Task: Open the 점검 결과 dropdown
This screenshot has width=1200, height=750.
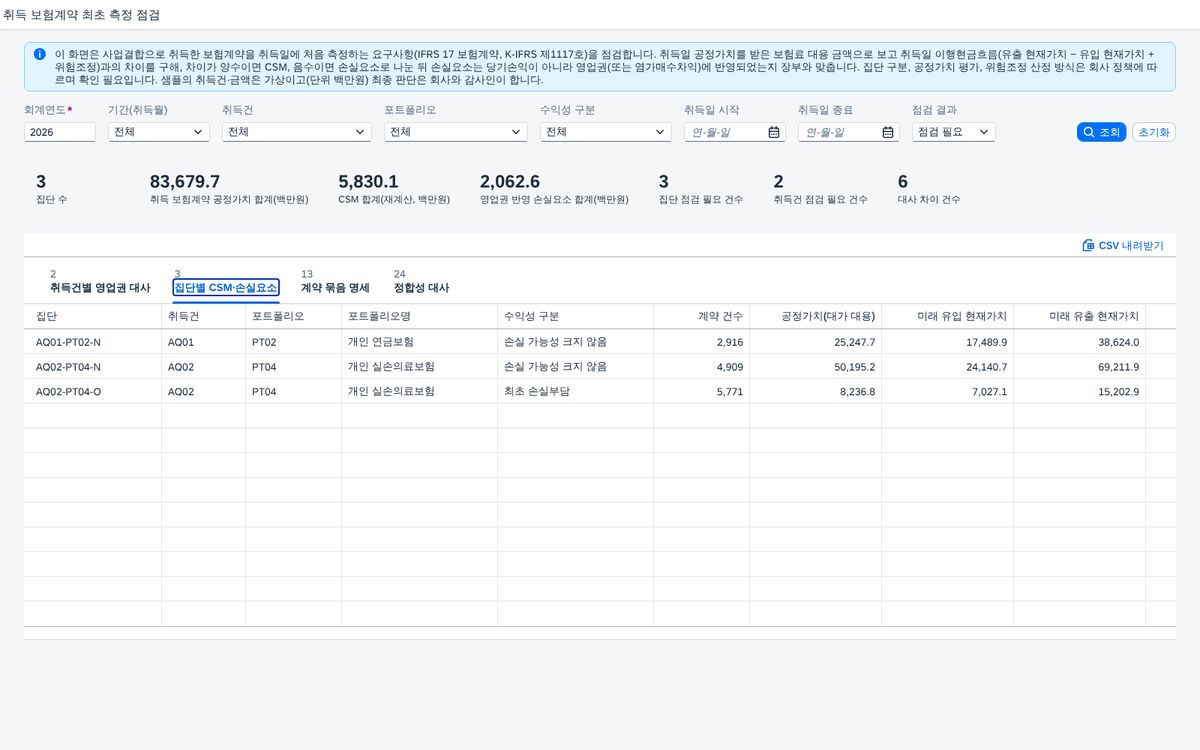Action: click(x=954, y=132)
